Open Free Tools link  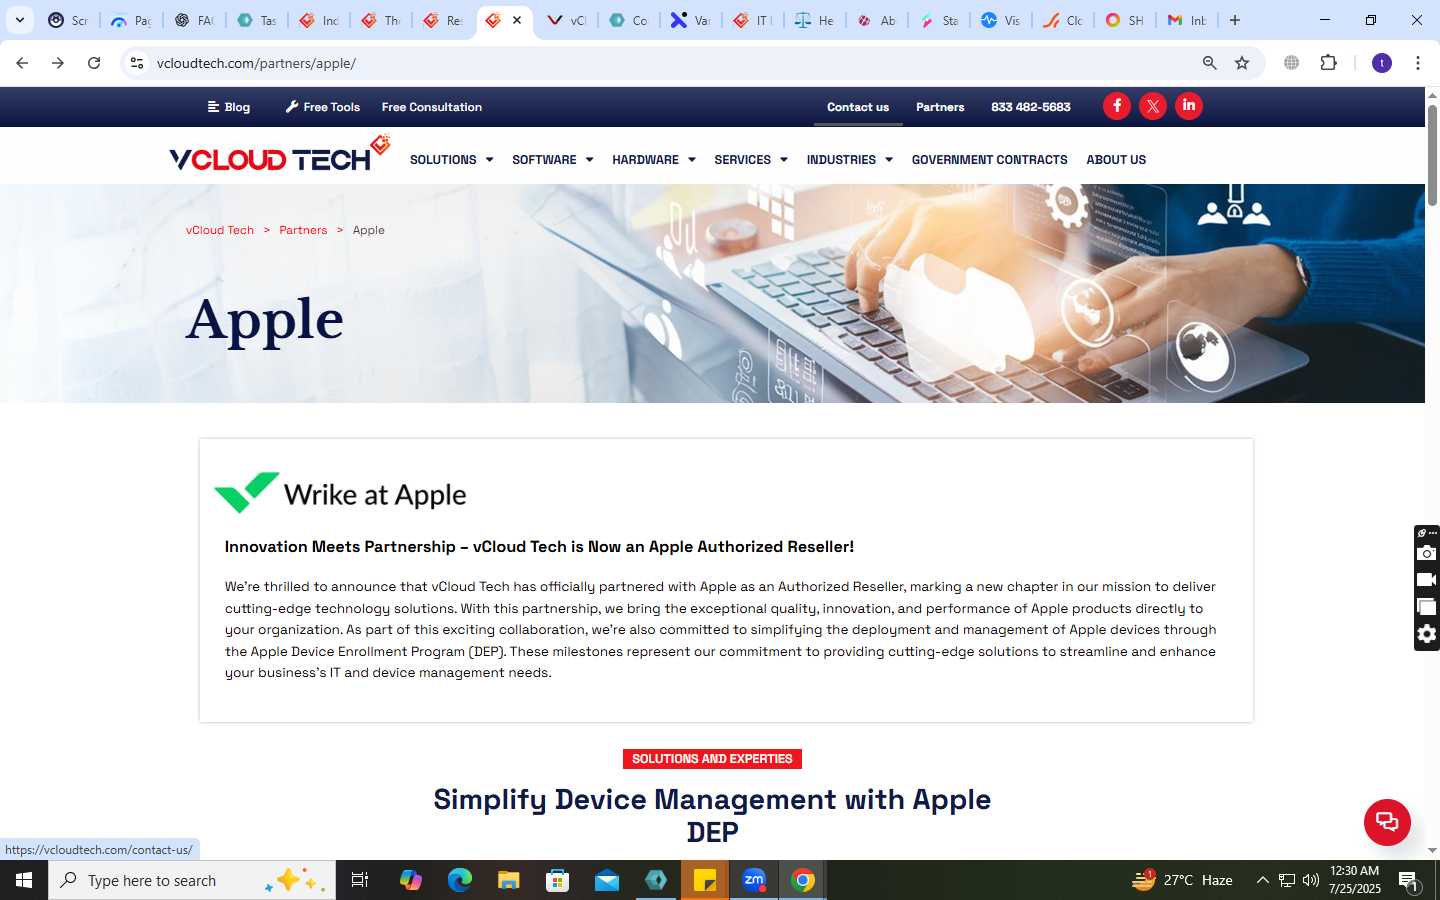[x=323, y=107]
